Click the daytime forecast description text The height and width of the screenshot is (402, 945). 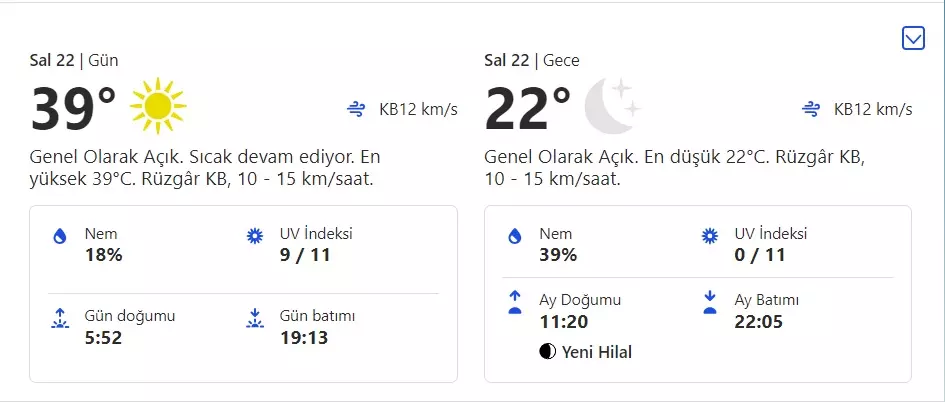click(205, 168)
